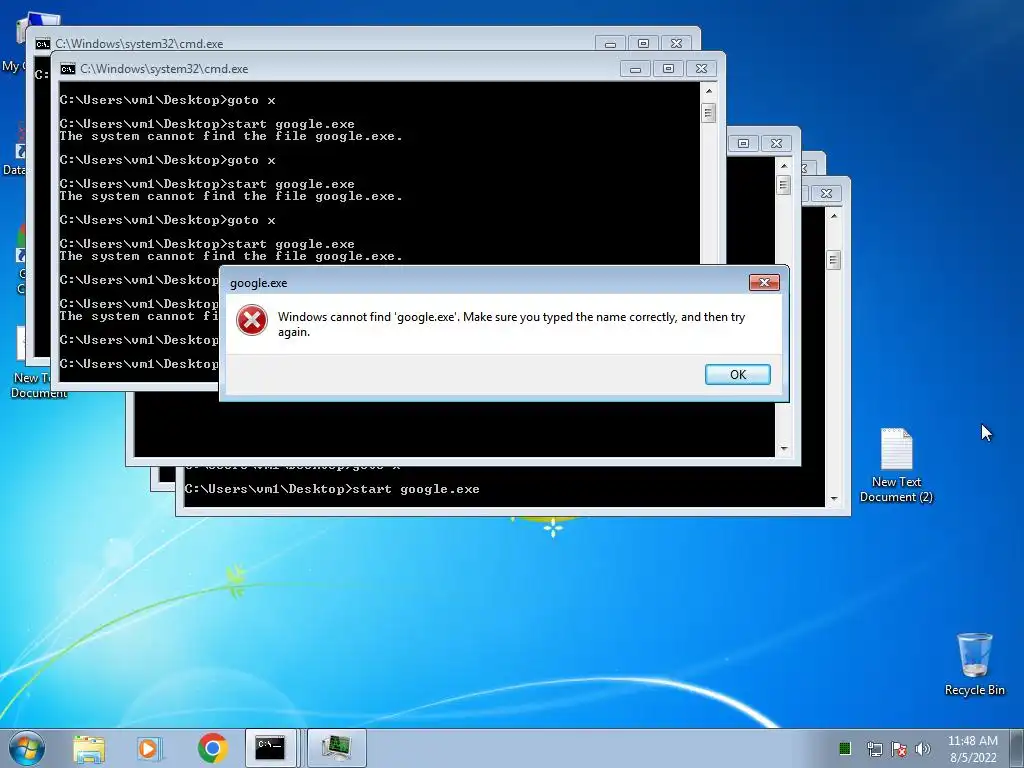Click the red error icon in dialog
This screenshot has width=1024, height=768.
click(x=251, y=320)
